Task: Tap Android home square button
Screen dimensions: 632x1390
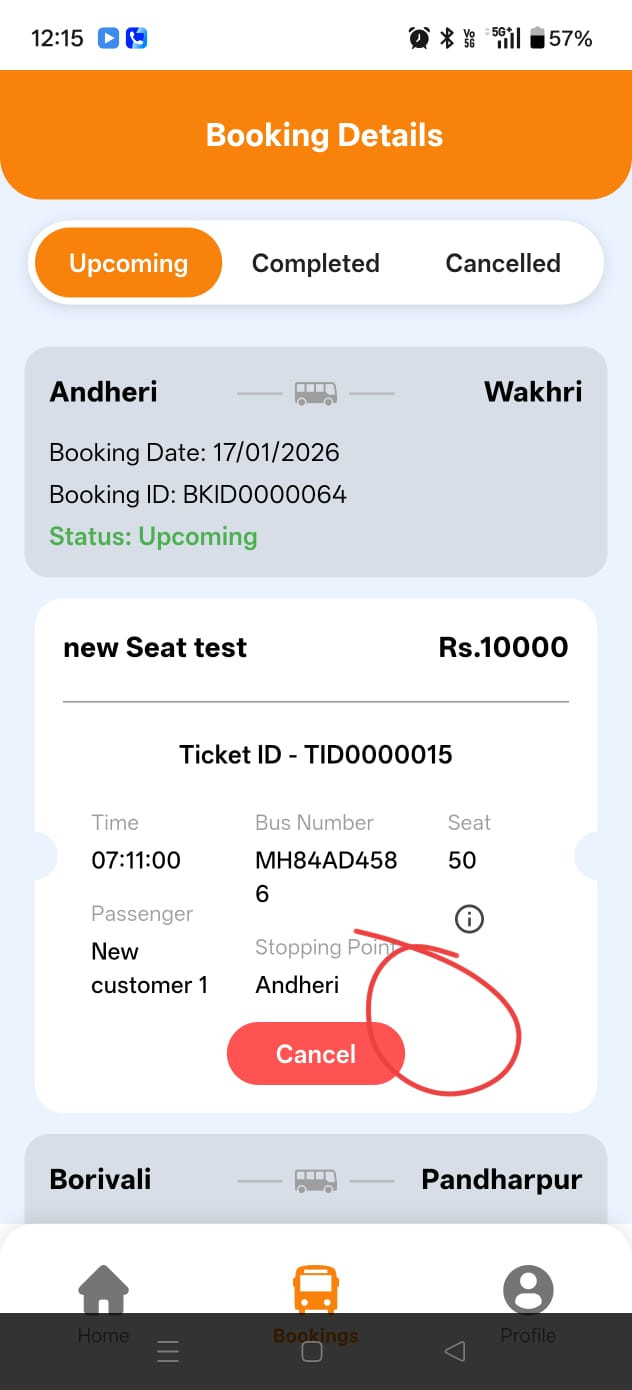Action: (312, 1352)
